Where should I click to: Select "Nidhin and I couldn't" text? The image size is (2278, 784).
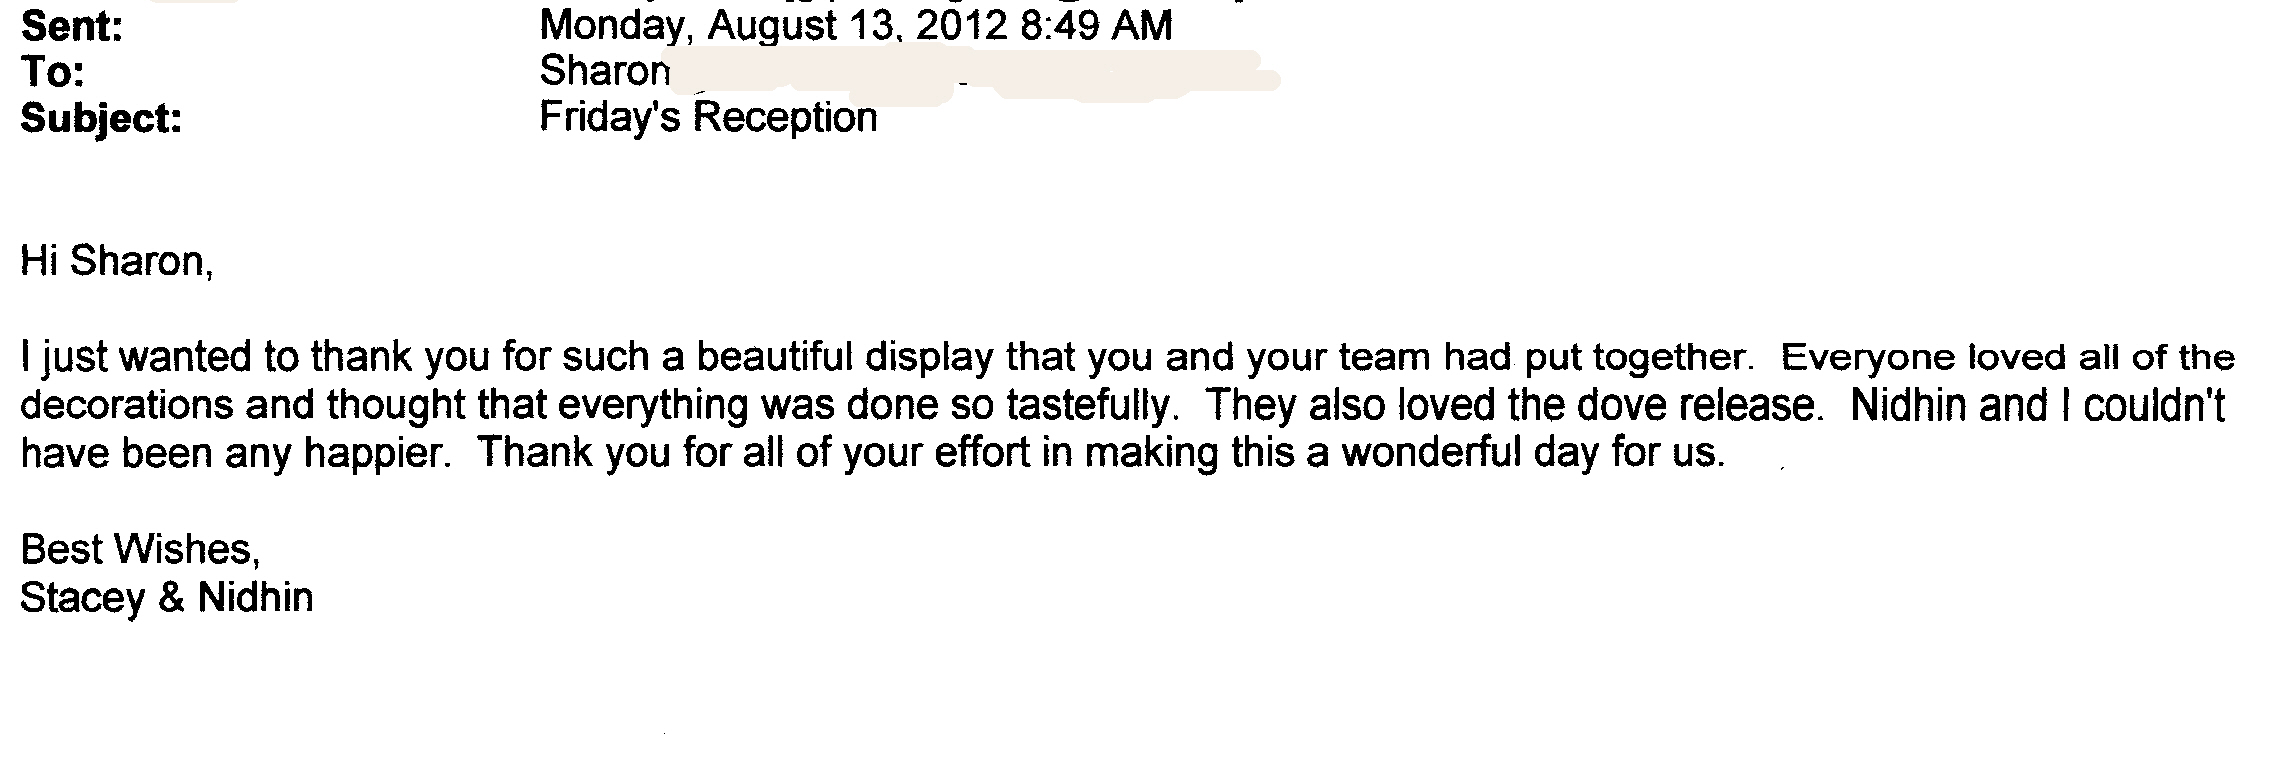[2038, 405]
